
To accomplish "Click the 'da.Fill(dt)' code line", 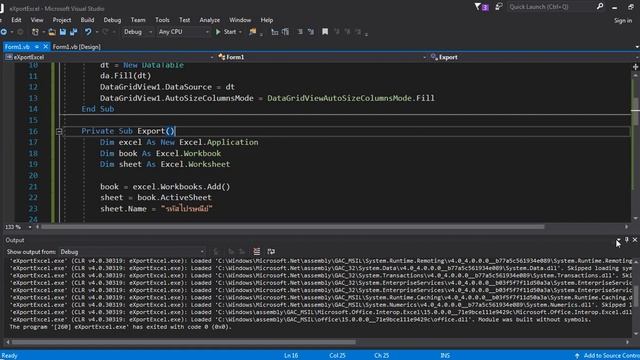I will click(x=125, y=76).
